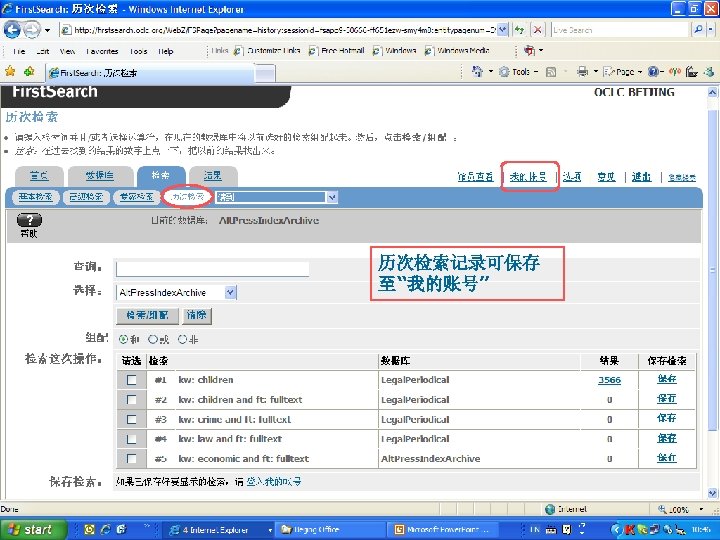The width and height of the screenshot is (720, 540).
Task: Click the Tools gear icon in command bar
Action: tap(504, 72)
